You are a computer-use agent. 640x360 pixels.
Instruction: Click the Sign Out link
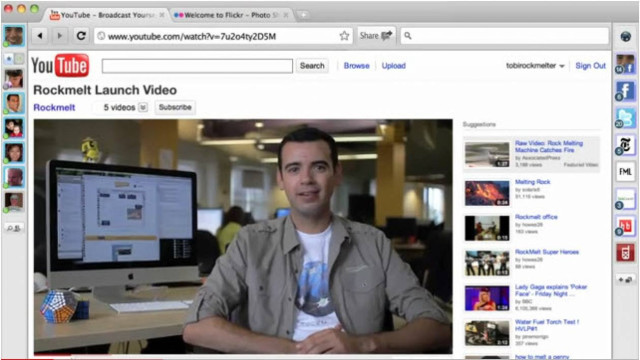(590, 66)
